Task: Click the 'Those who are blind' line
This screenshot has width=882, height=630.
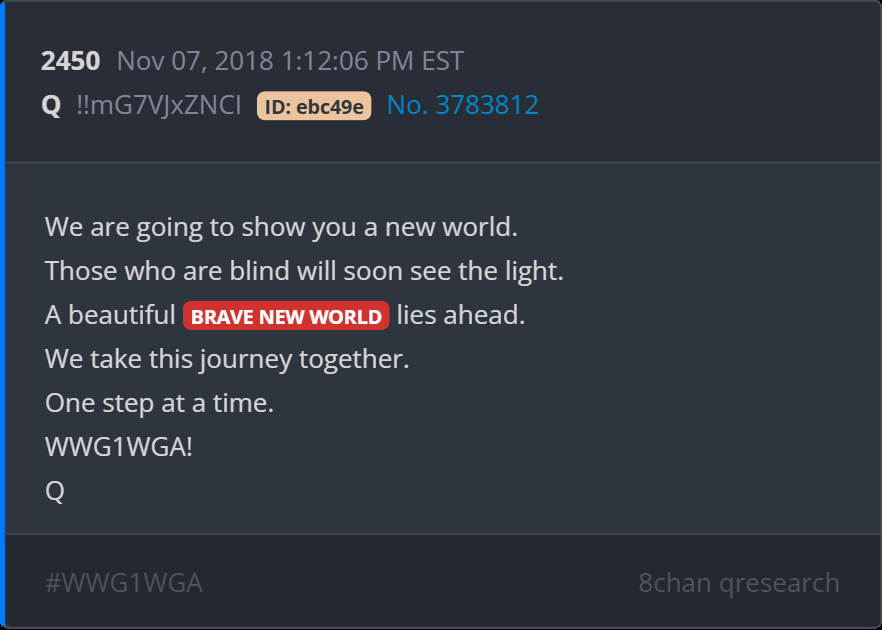Action: pos(304,272)
